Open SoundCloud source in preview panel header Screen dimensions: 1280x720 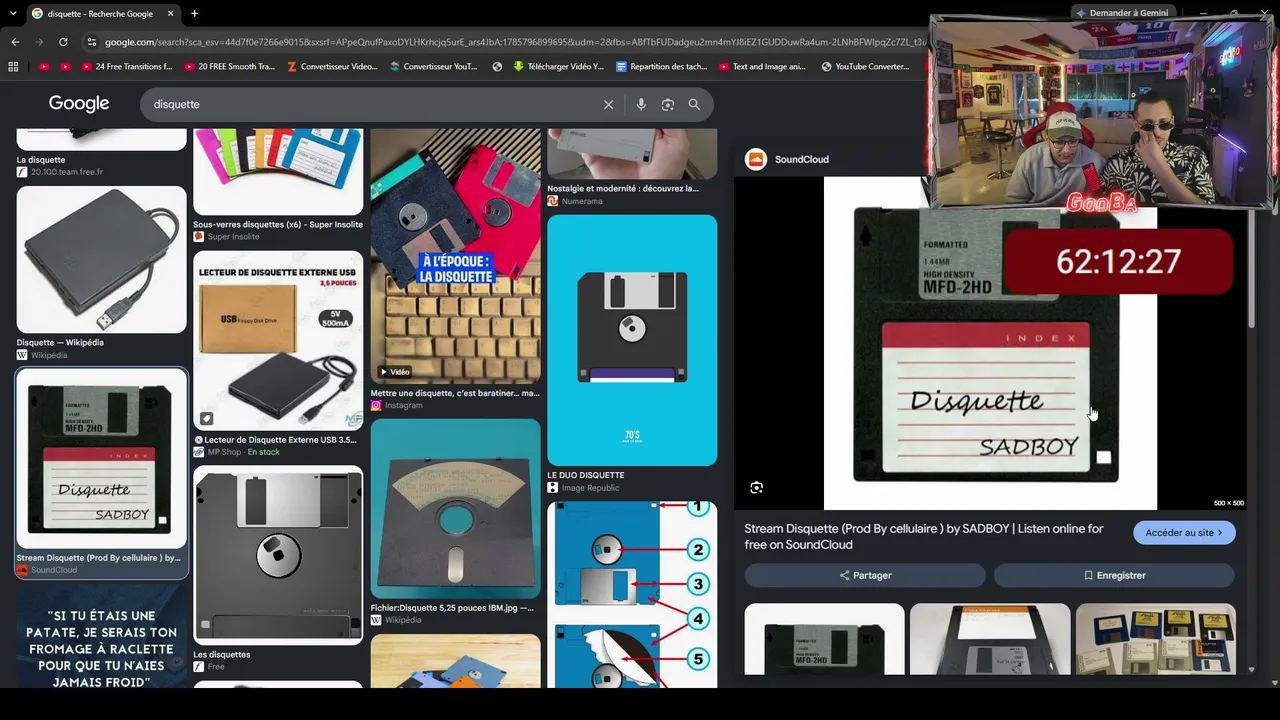coord(787,159)
